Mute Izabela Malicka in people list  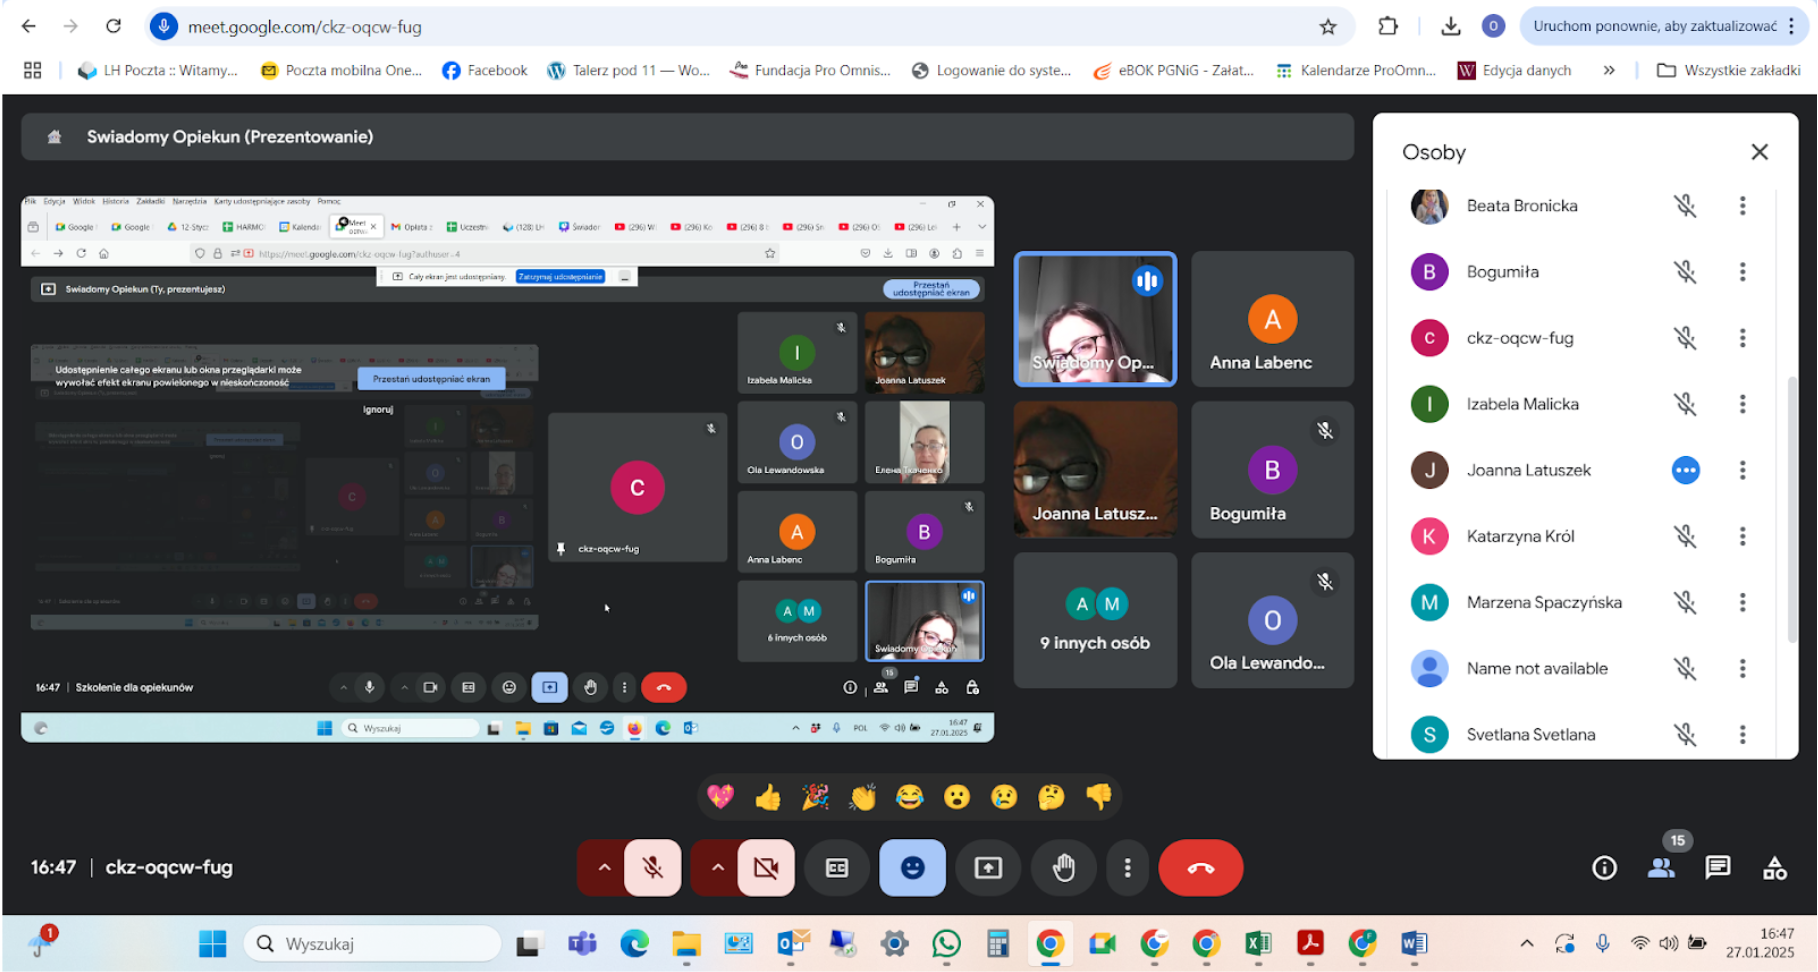[1685, 404]
